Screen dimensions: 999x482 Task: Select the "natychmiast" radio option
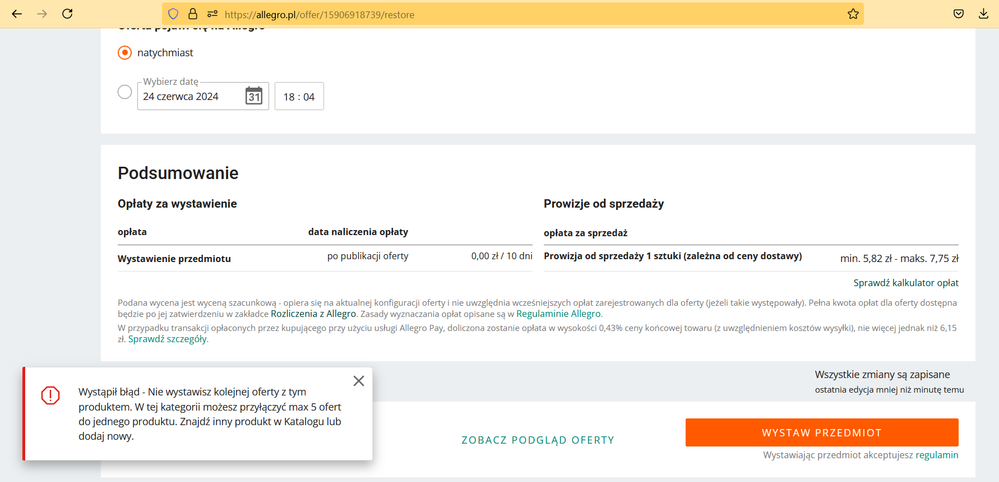point(125,52)
